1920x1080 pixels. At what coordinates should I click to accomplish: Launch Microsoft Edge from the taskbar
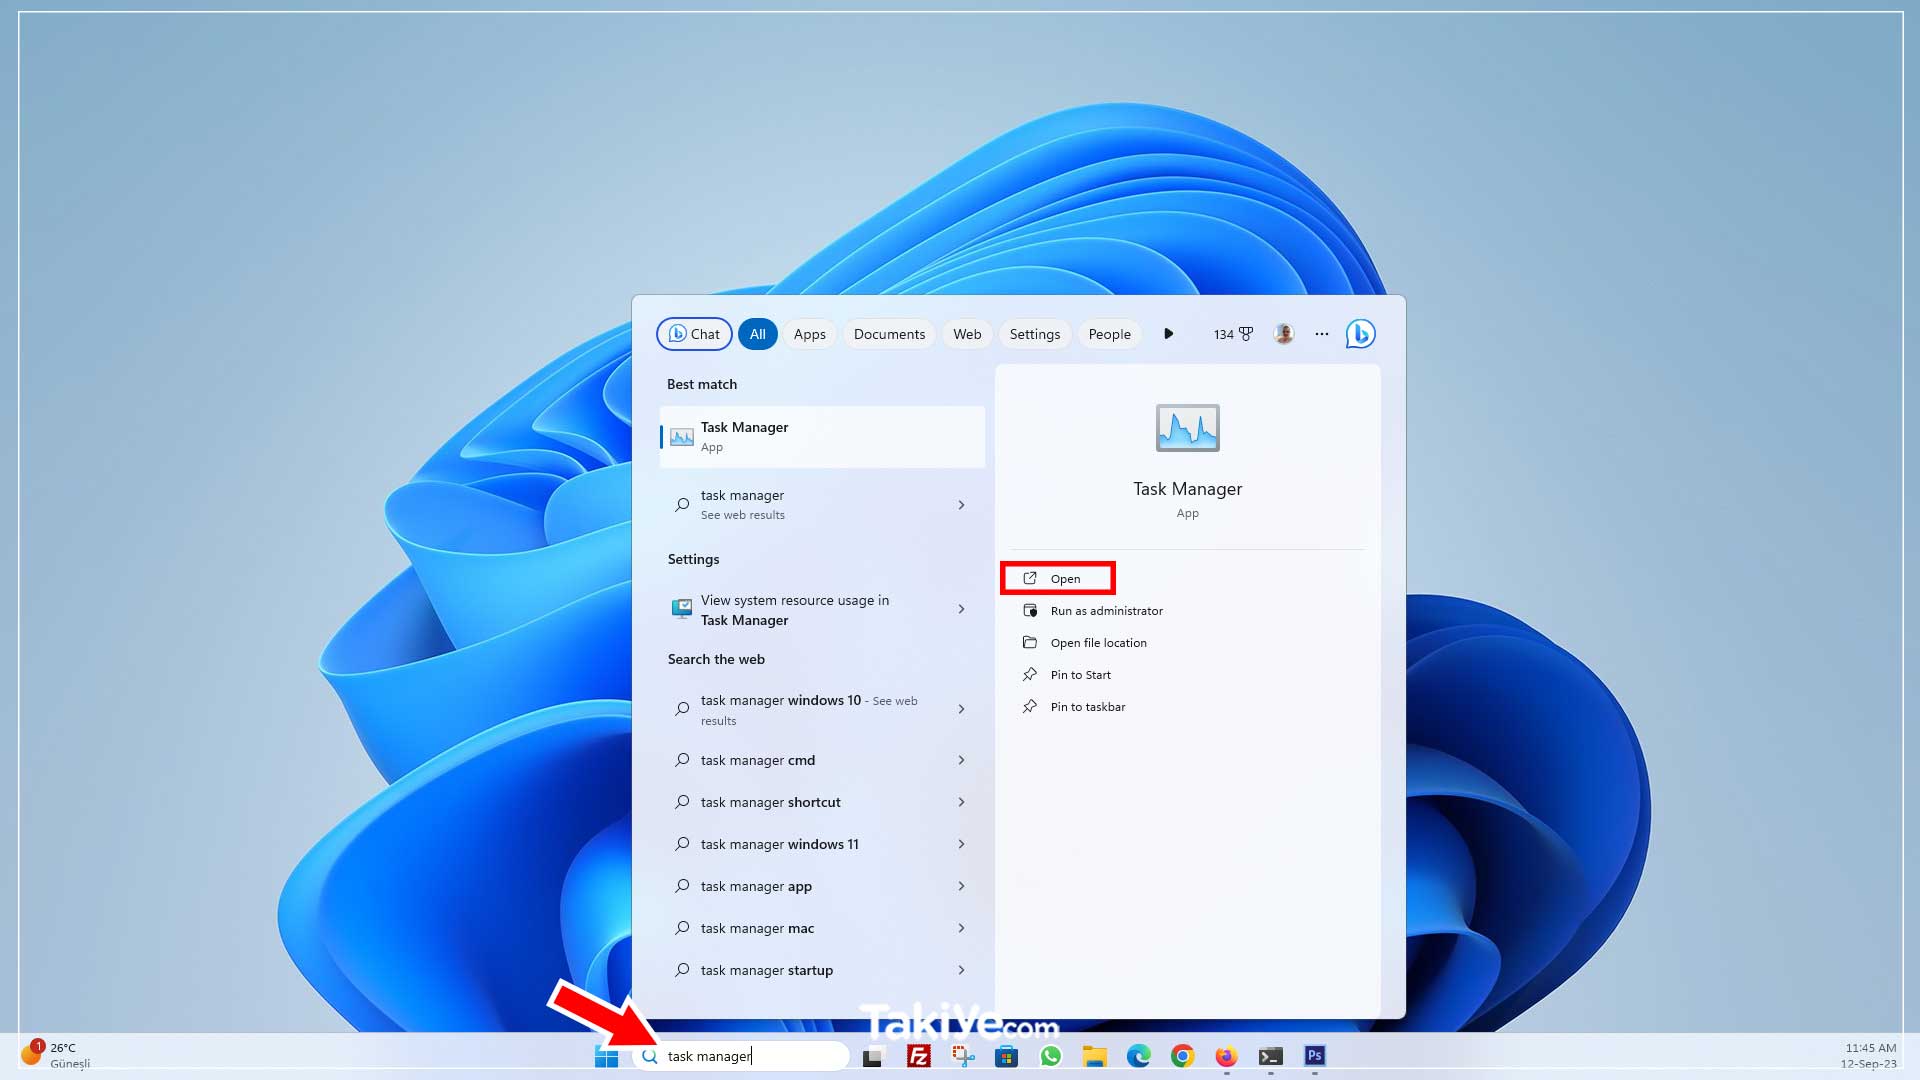1139,1055
